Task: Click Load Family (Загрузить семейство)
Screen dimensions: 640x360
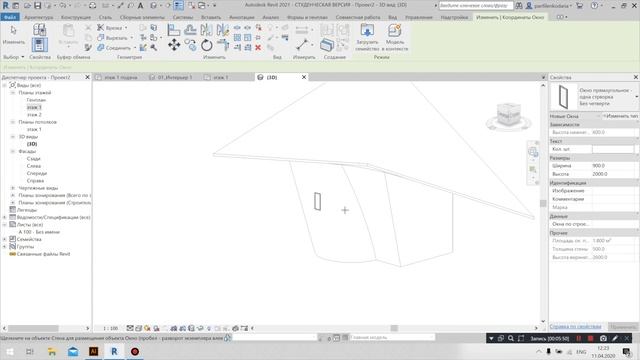Action: tap(367, 38)
